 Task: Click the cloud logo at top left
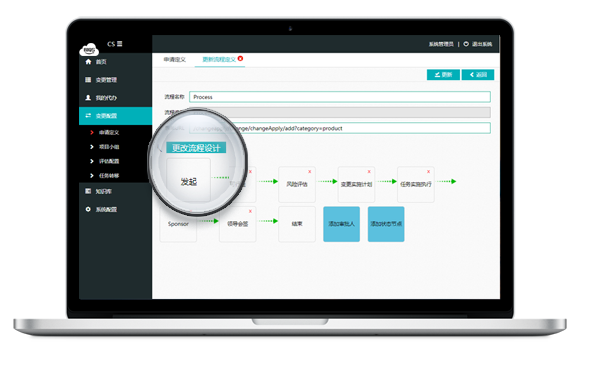[89, 50]
